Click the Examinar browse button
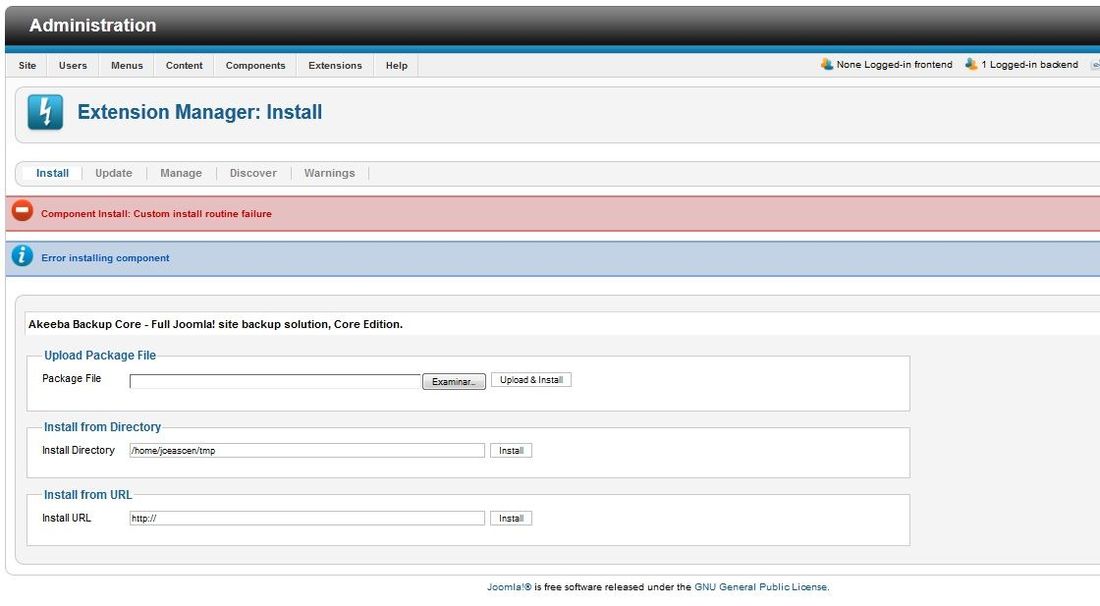Viewport: 1100px width, 606px height. 454,382
